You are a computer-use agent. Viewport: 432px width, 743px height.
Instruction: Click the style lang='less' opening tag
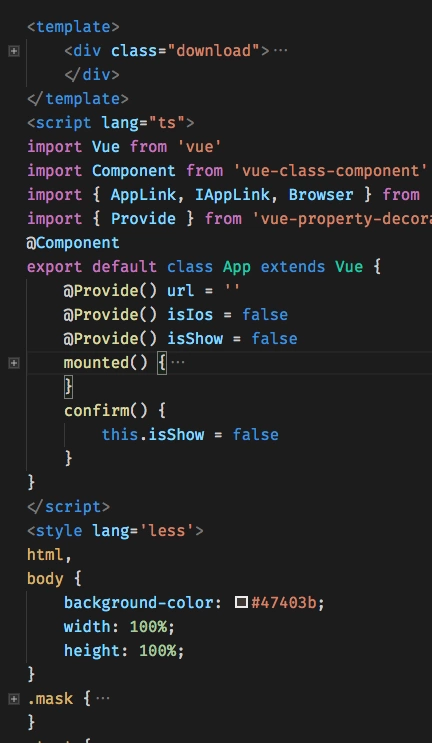click(115, 531)
